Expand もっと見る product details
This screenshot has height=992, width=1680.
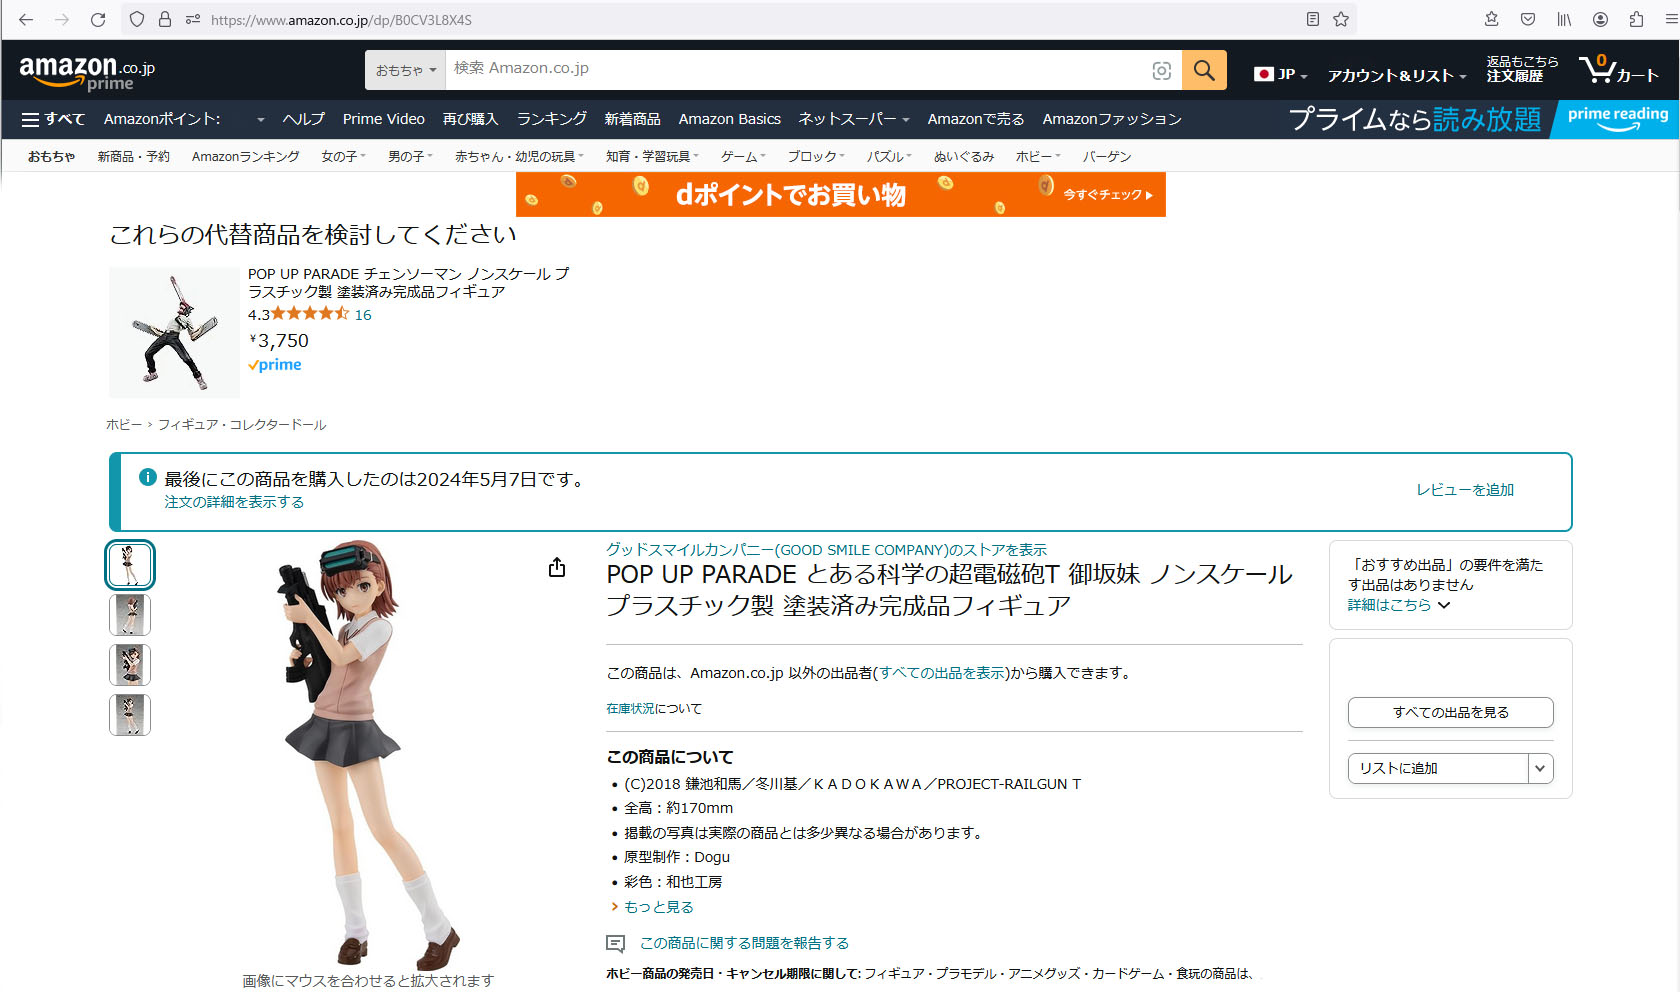tap(652, 907)
